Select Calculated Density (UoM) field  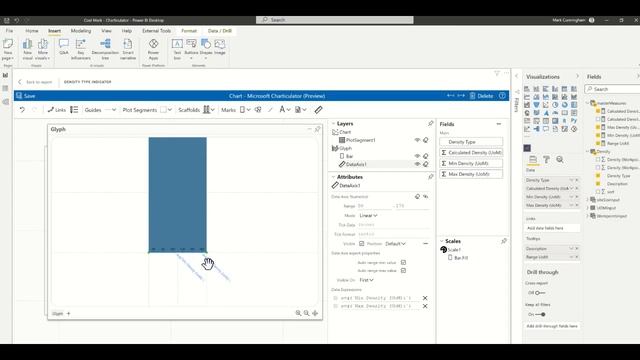[471, 152]
